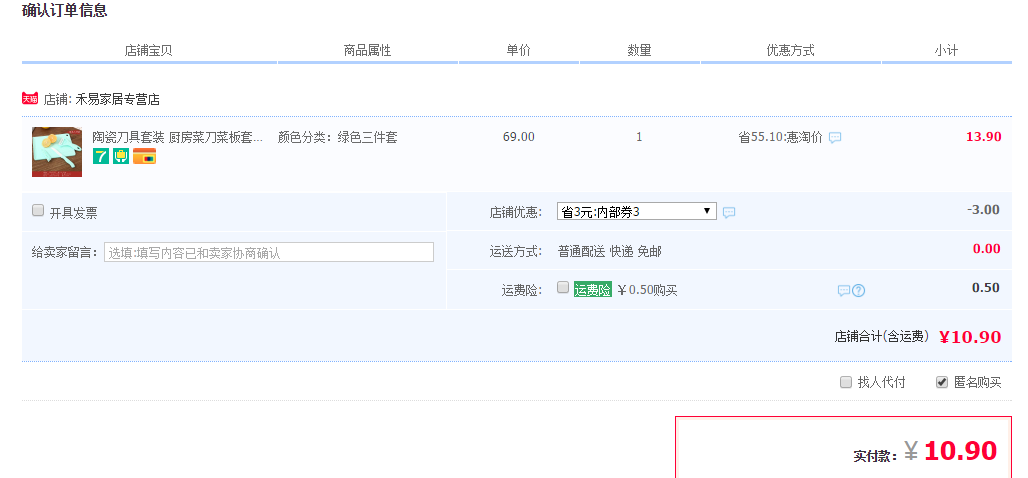
Task: Open the product title link 陶瓷刀具套装
Action: [177, 138]
